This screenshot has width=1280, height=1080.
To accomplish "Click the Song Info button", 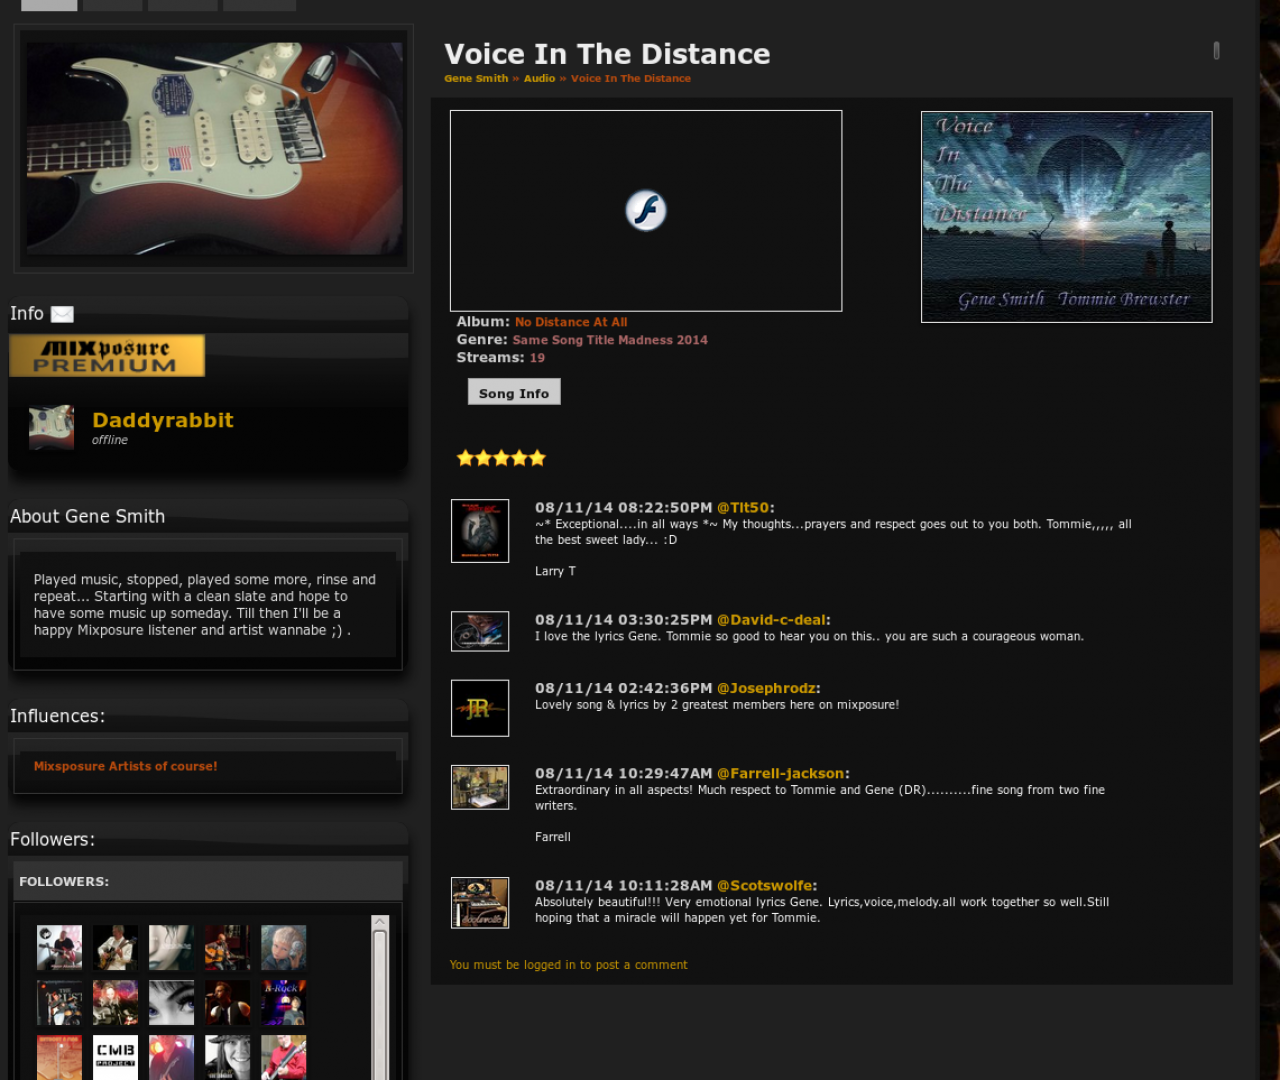I will 514,392.
